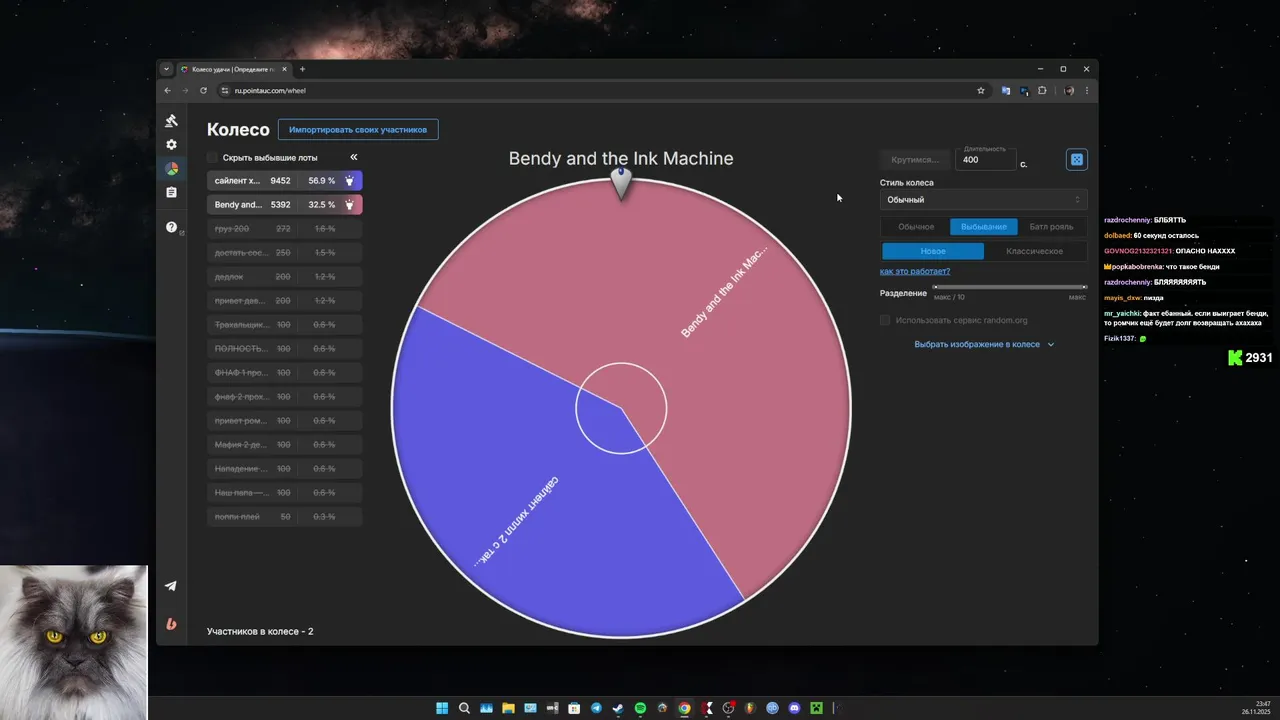Viewport: 1280px width, 720px height.
Task: Reload the page in browser
Action: pyautogui.click(x=203, y=90)
